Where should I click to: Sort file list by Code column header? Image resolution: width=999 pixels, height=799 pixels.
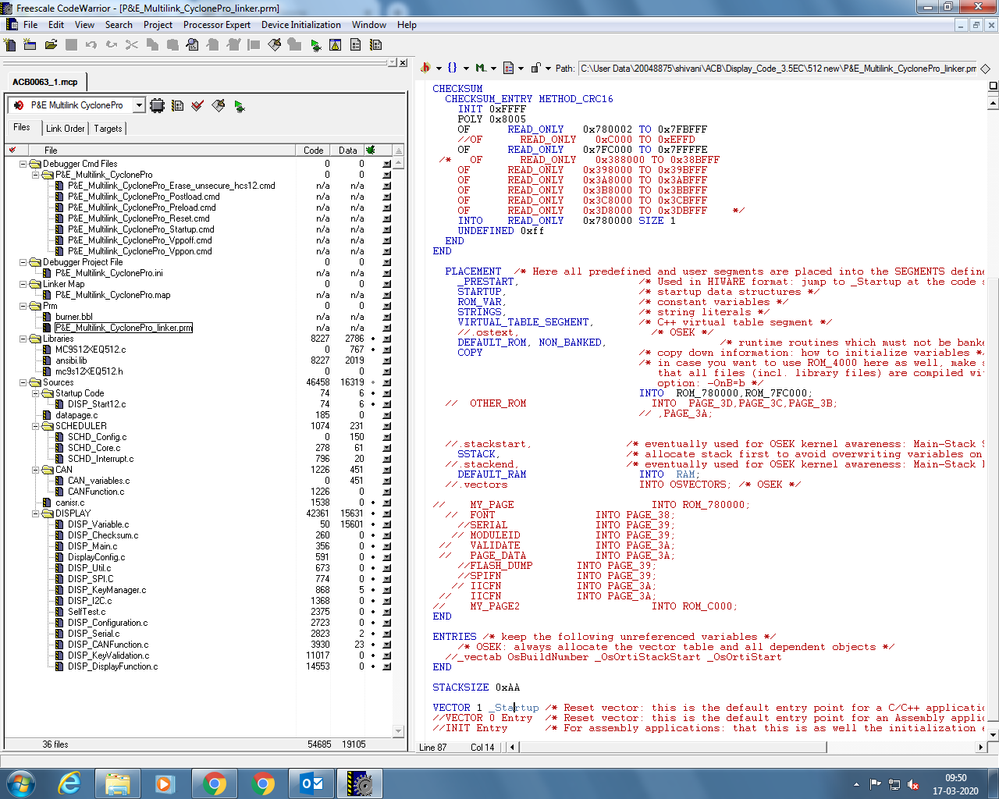pos(313,150)
